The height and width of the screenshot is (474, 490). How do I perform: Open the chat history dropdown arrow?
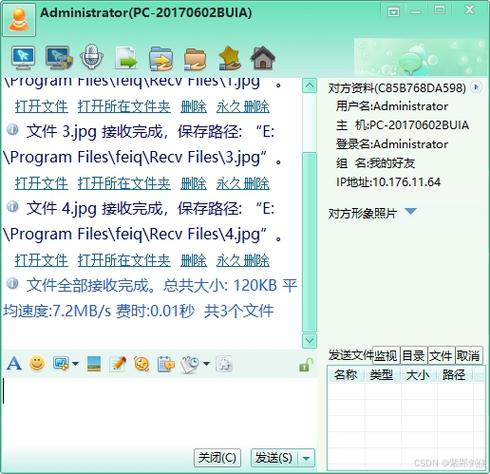click(x=206, y=363)
